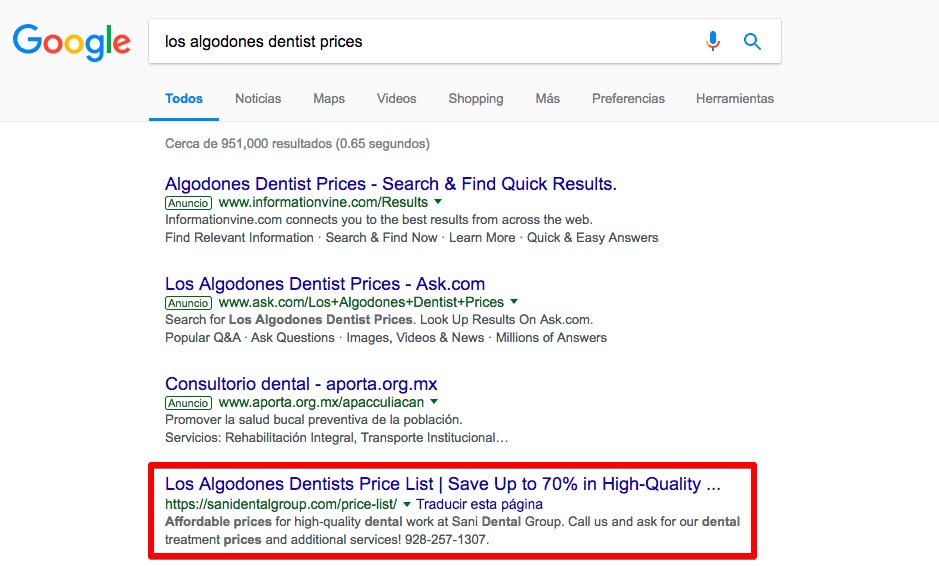Click 'Find Relevant Information' text in first ad
This screenshot has height=566, width=939.
pyautogui.click(x=239, y=238)
